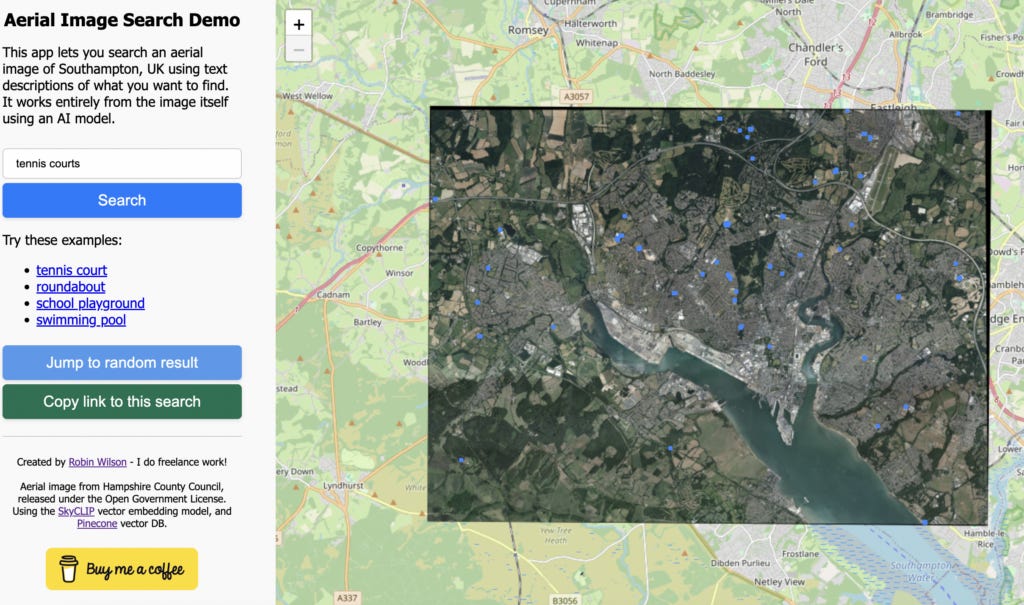Screen dimensions: 1024x605
Task: Click the Brambridge map label
Action: pyautogui.click(x=949, y=14)
